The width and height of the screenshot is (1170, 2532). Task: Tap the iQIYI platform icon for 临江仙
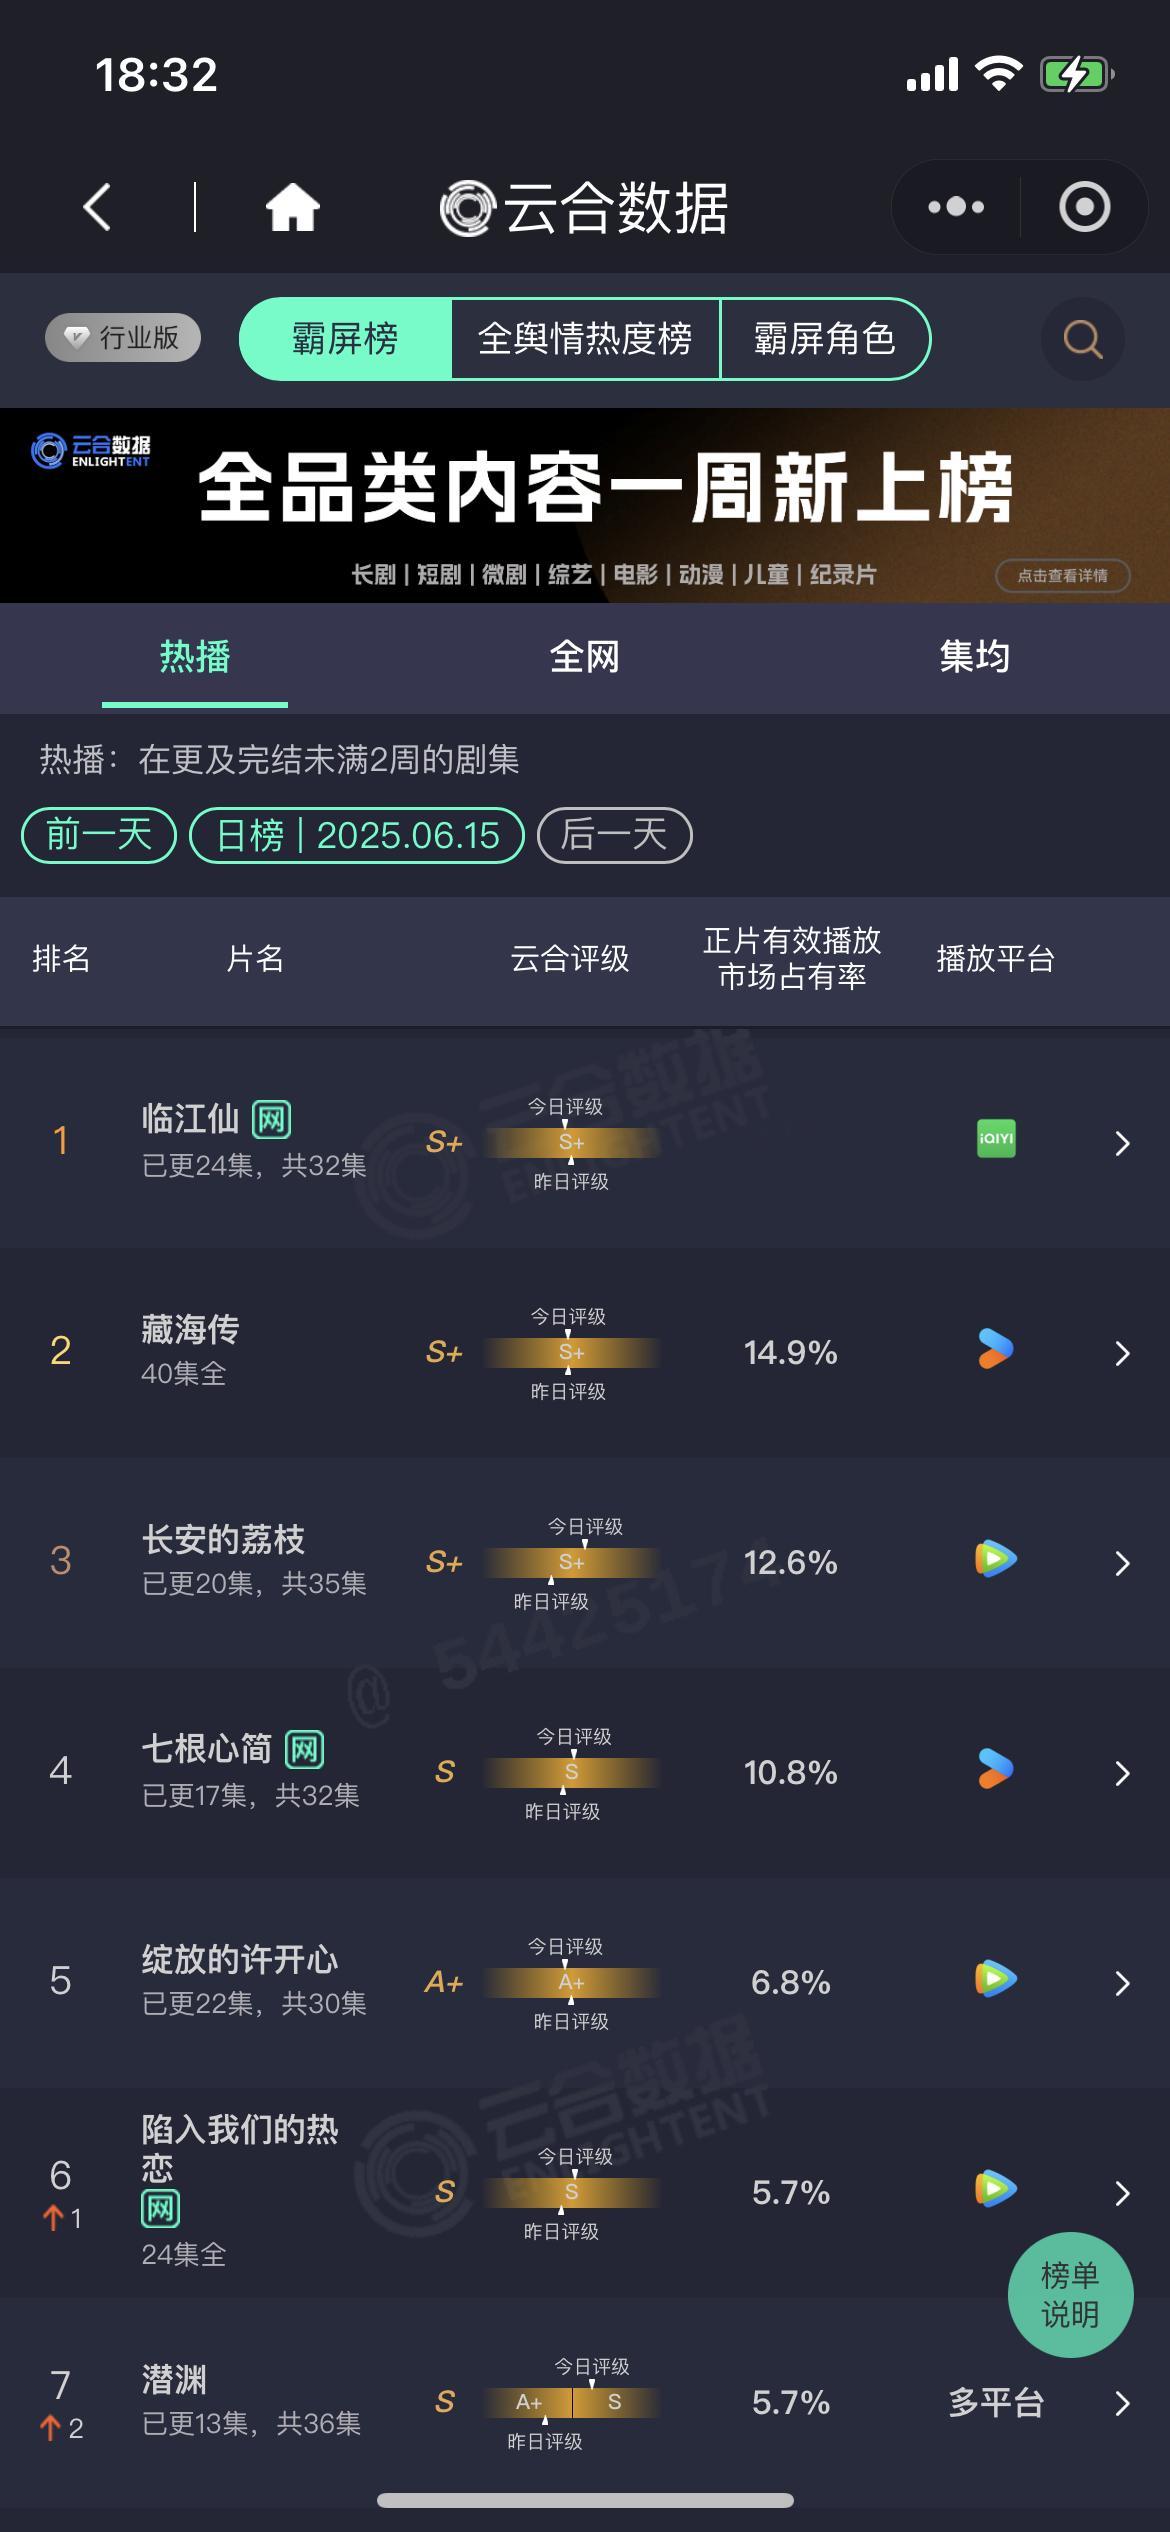click(996, 1139)
